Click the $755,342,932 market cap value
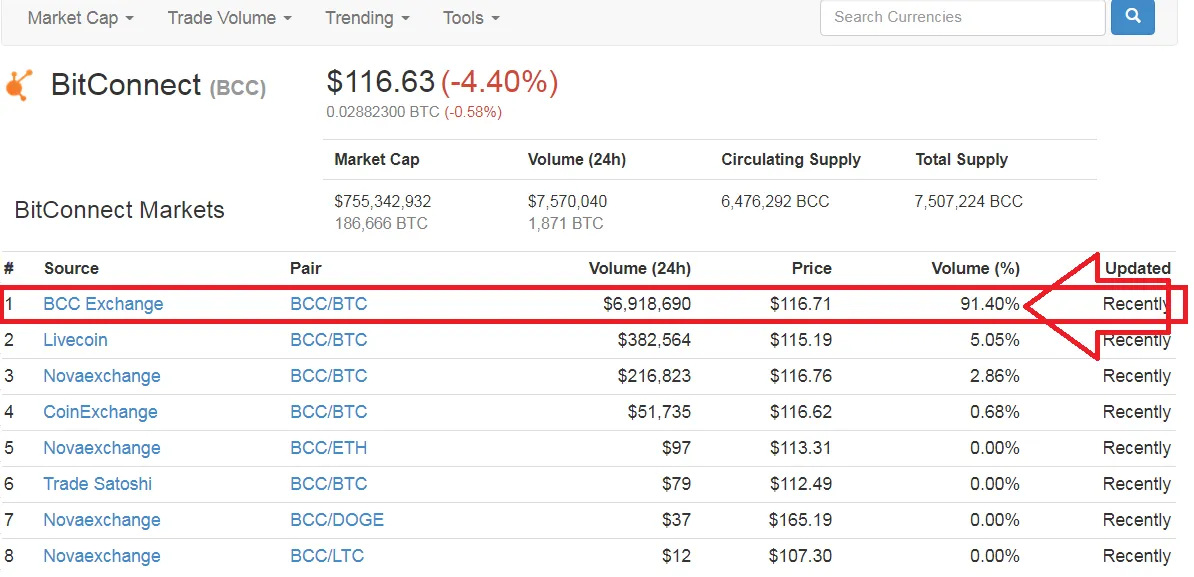The width and height of the screenshot is (1194, 577). pyautogui.click(x=383, y=202)
